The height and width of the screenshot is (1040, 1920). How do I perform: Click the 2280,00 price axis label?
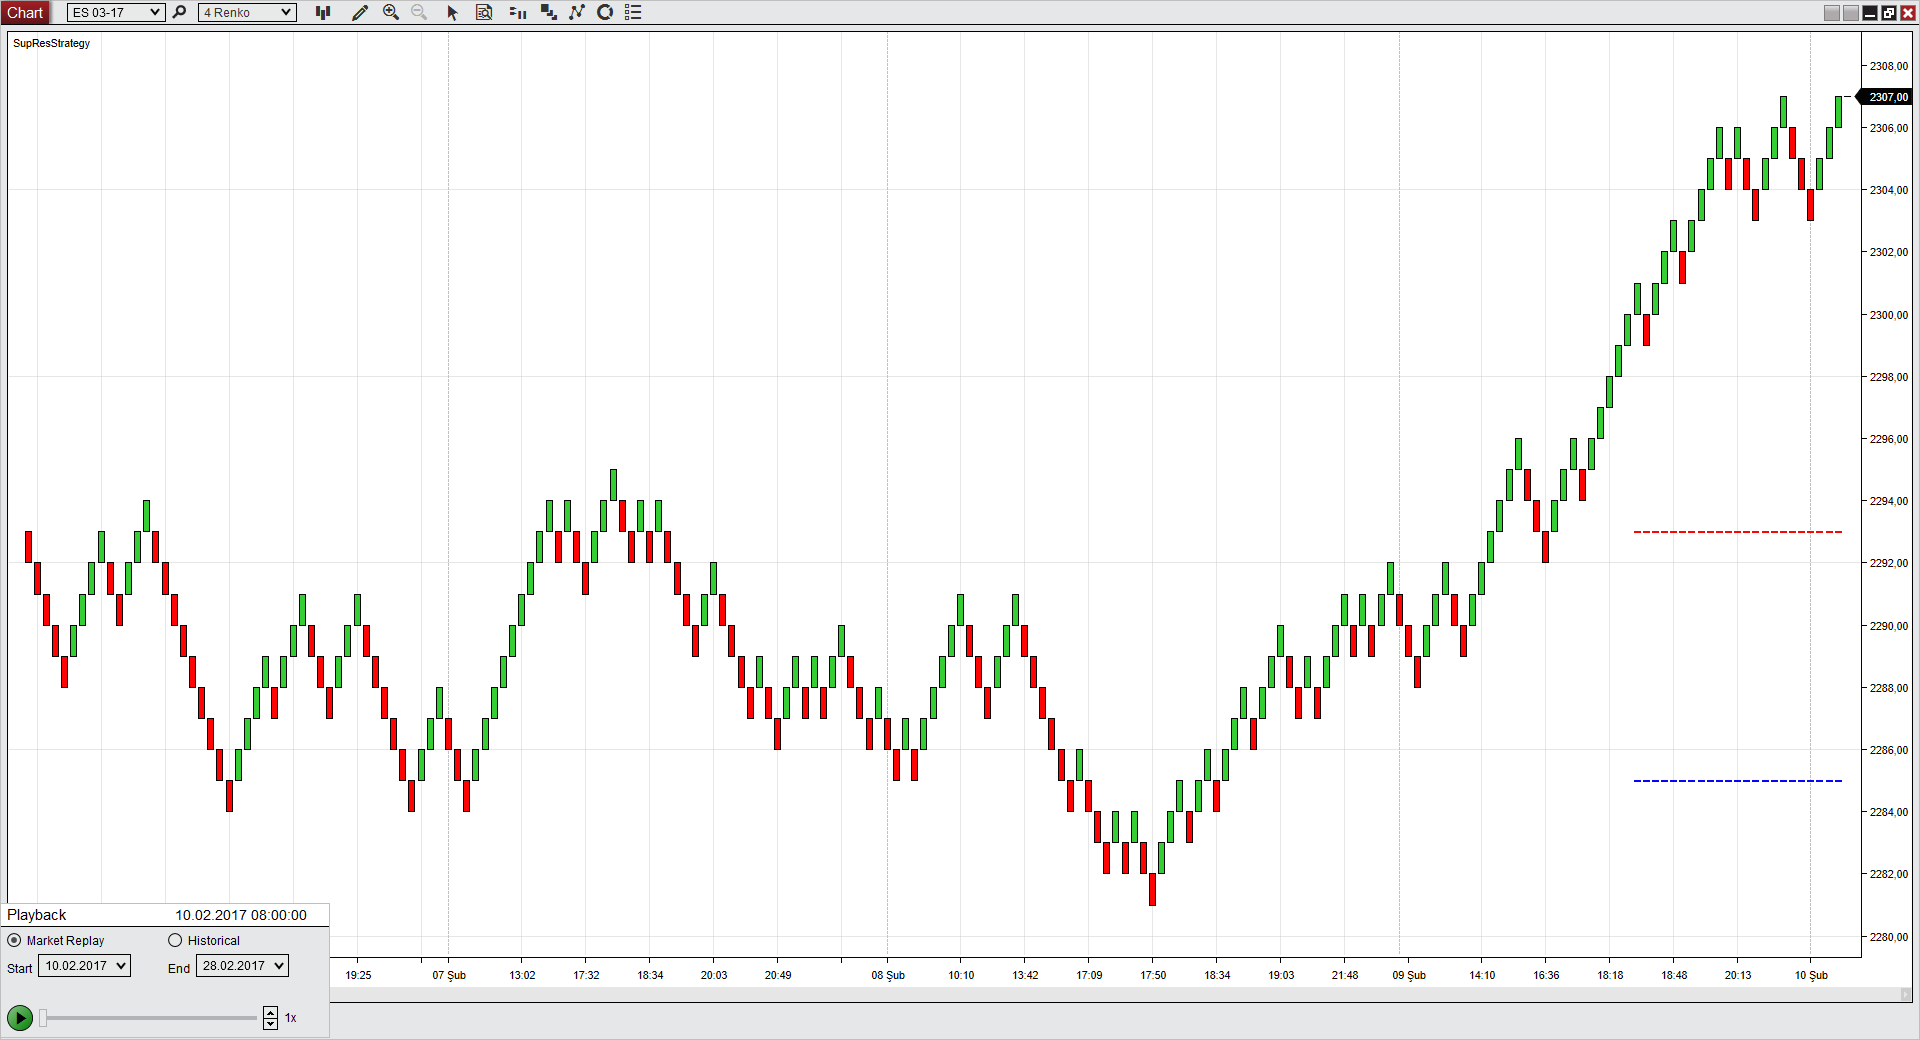click(x=1889, y=937)
